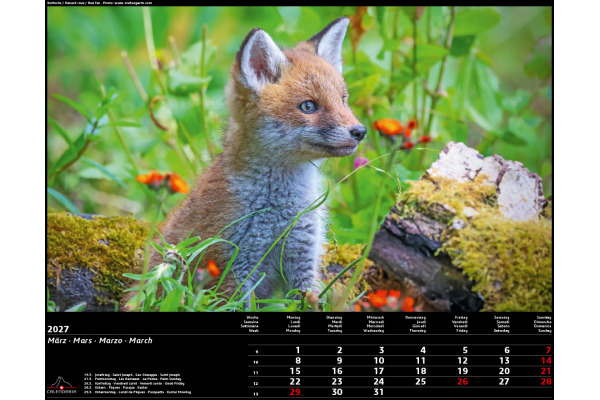The image size is (600, 400).
Task: Select date 3 in the calendar
Action: pyautogui.click(x=381, y=350)
